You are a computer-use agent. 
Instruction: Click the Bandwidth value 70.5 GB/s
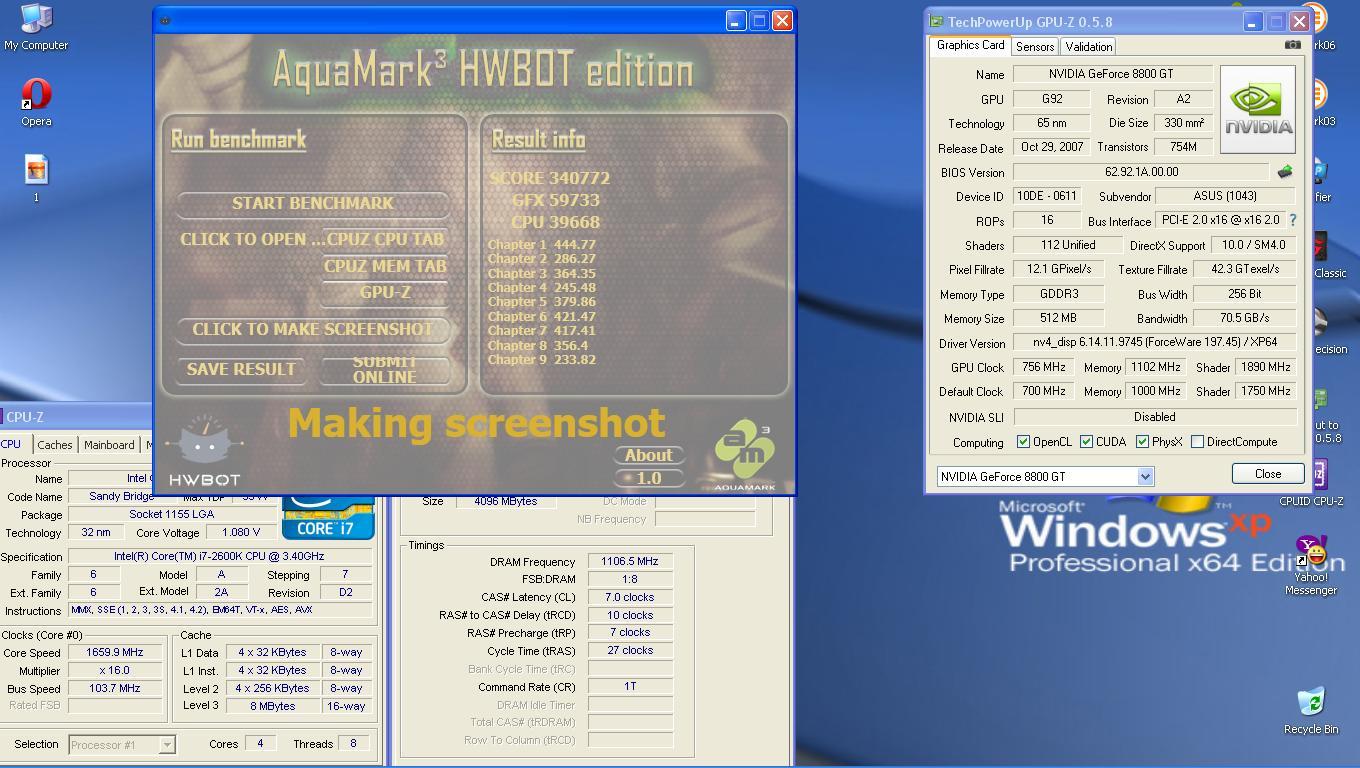tap(1244, 318)
